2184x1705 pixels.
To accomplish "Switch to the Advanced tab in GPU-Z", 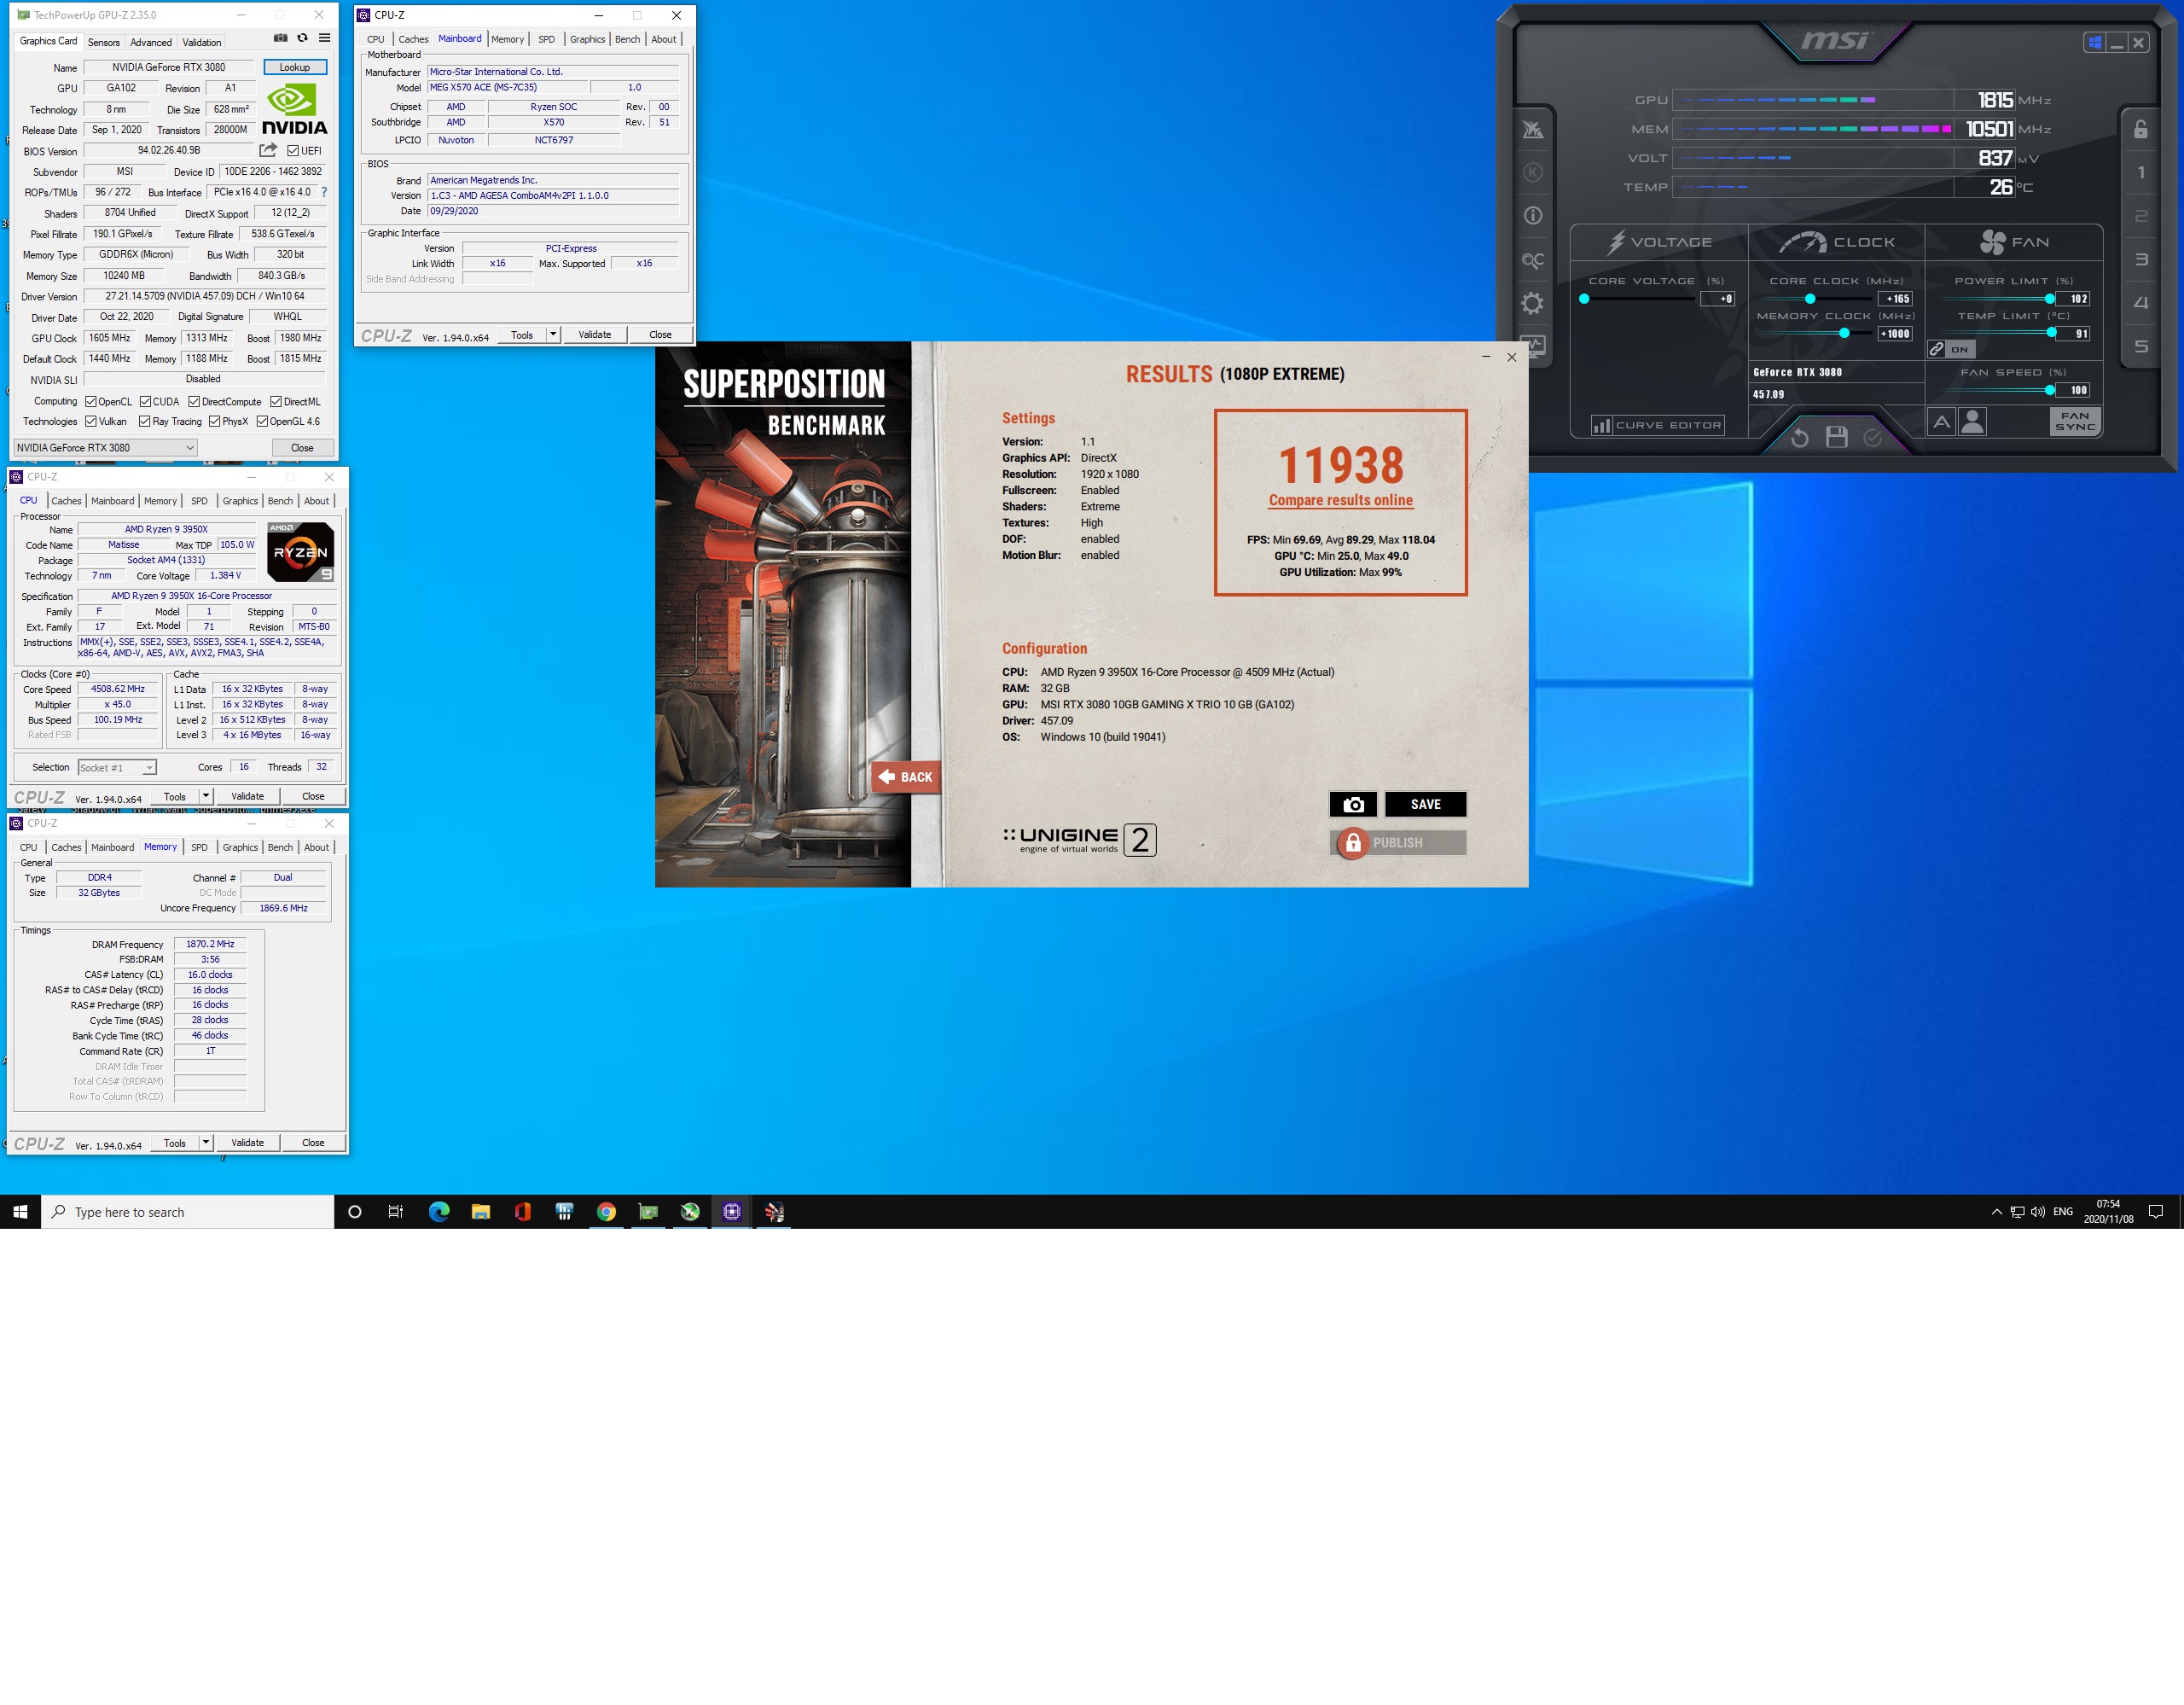I will click(151, 42).
